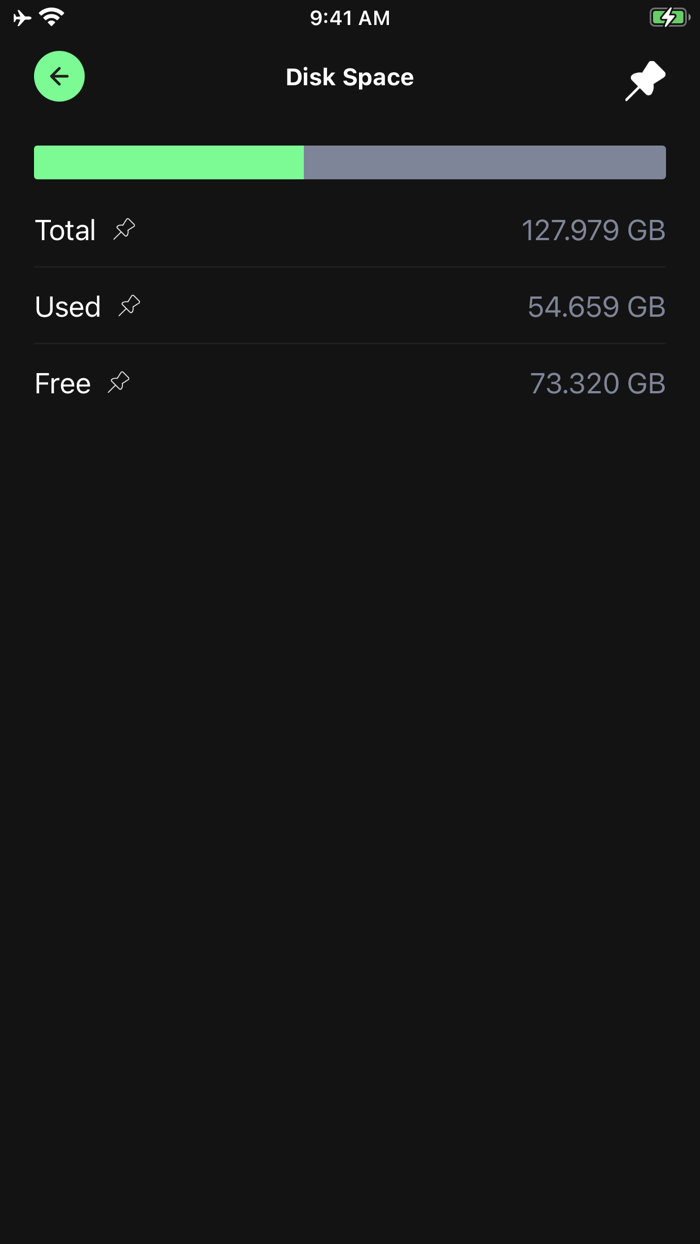Tap the green back arrow button
This screenshot has height=1244, width=700.
point(59,76)
